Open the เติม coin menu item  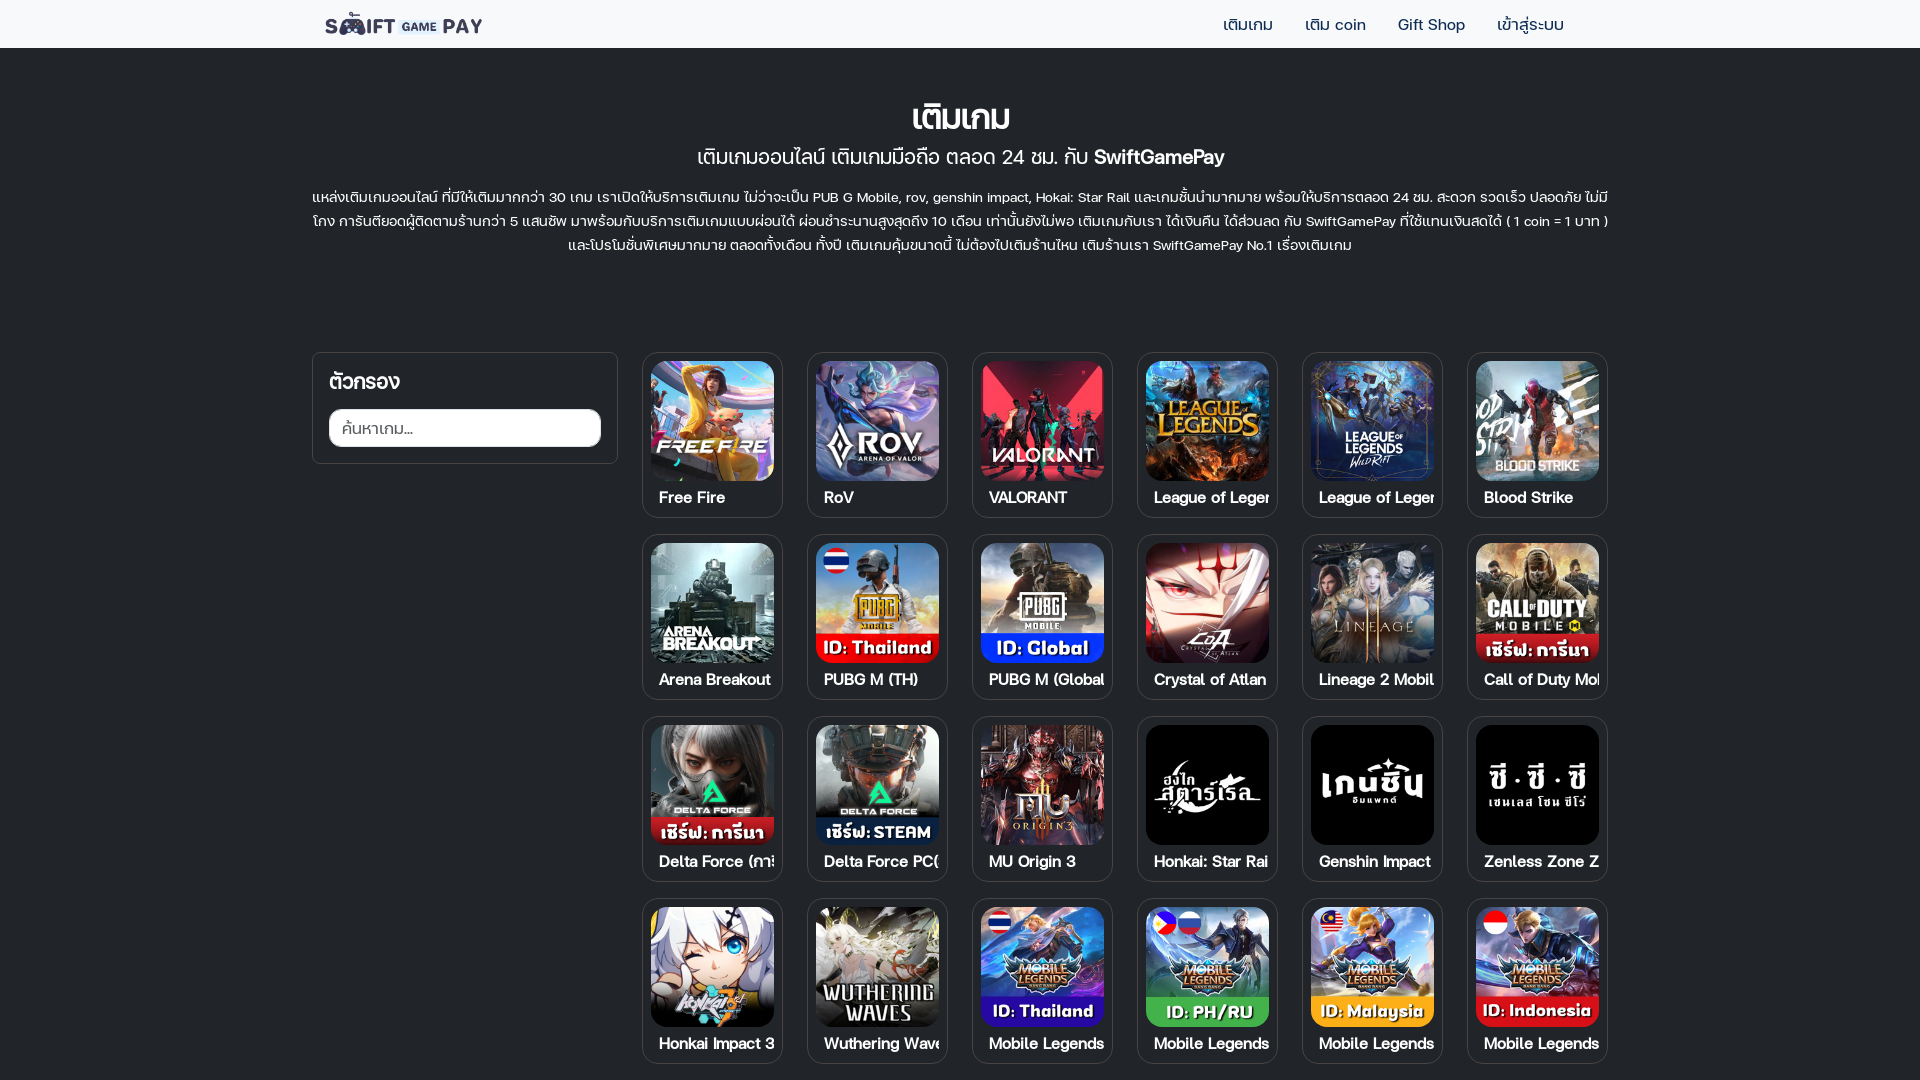[1335, 24]
